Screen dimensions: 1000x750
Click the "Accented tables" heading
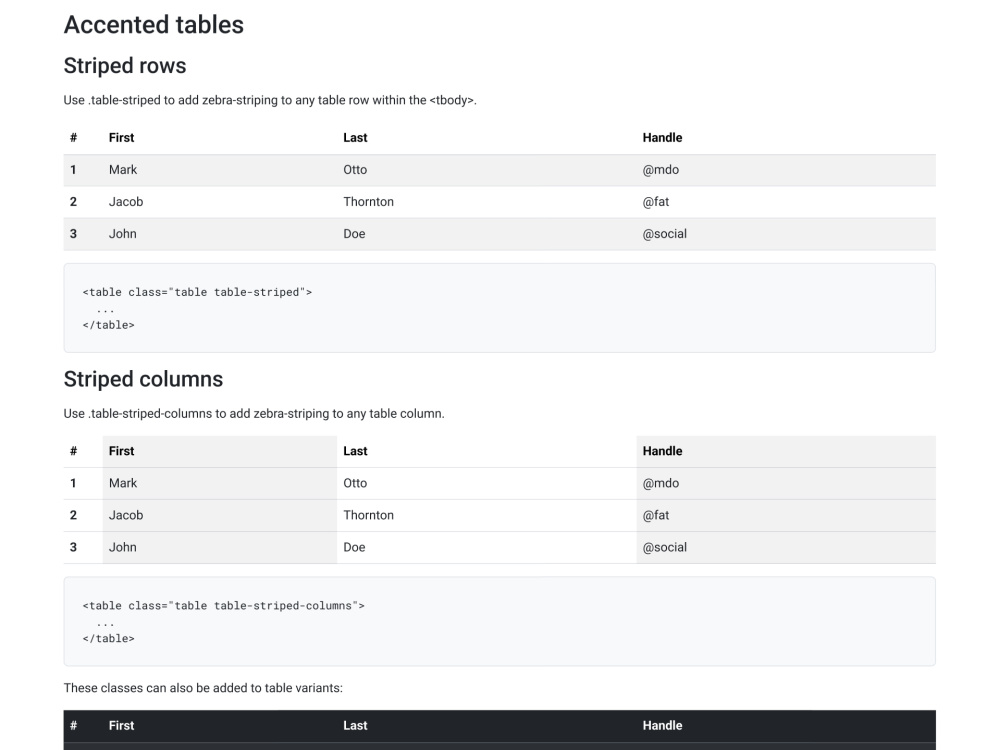[154, 25]
